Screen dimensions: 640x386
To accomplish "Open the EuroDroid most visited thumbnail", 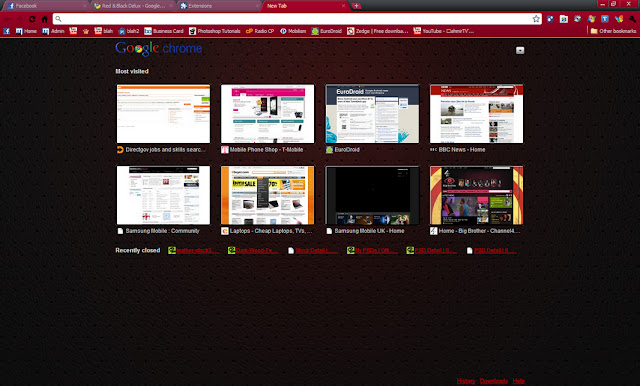I will [x=372, y=114].
